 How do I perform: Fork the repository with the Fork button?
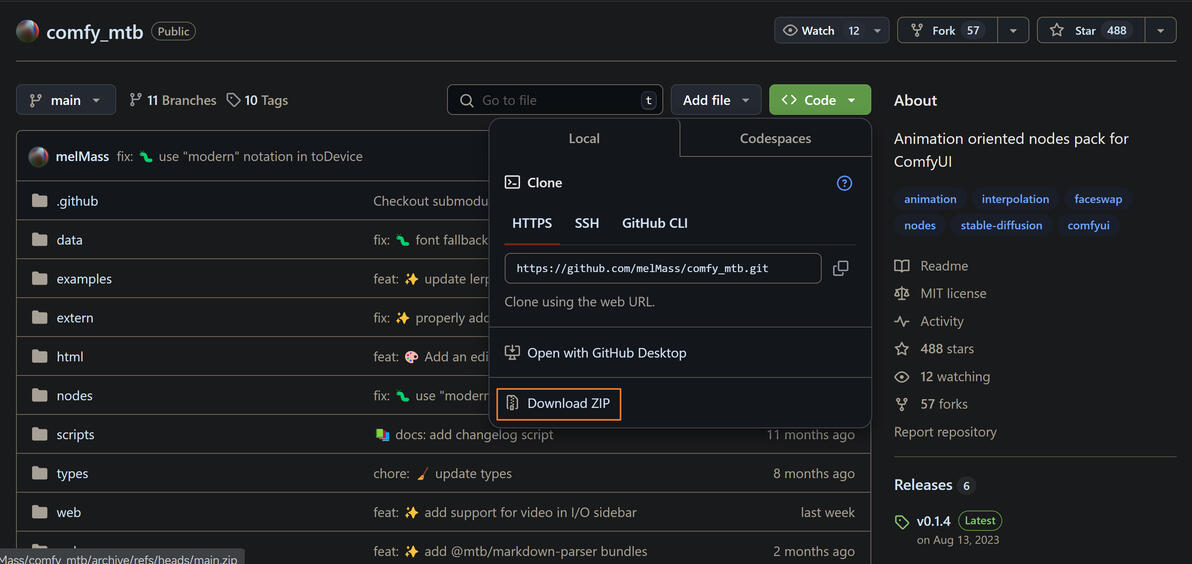coord(948,30)
